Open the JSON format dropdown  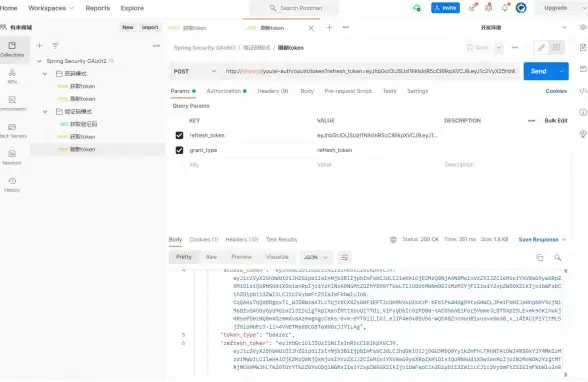(x=316, y=258)
